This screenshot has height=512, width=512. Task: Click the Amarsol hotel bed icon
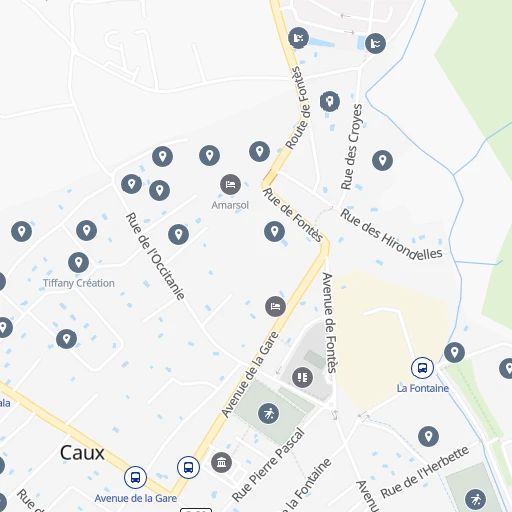[230, 184]
